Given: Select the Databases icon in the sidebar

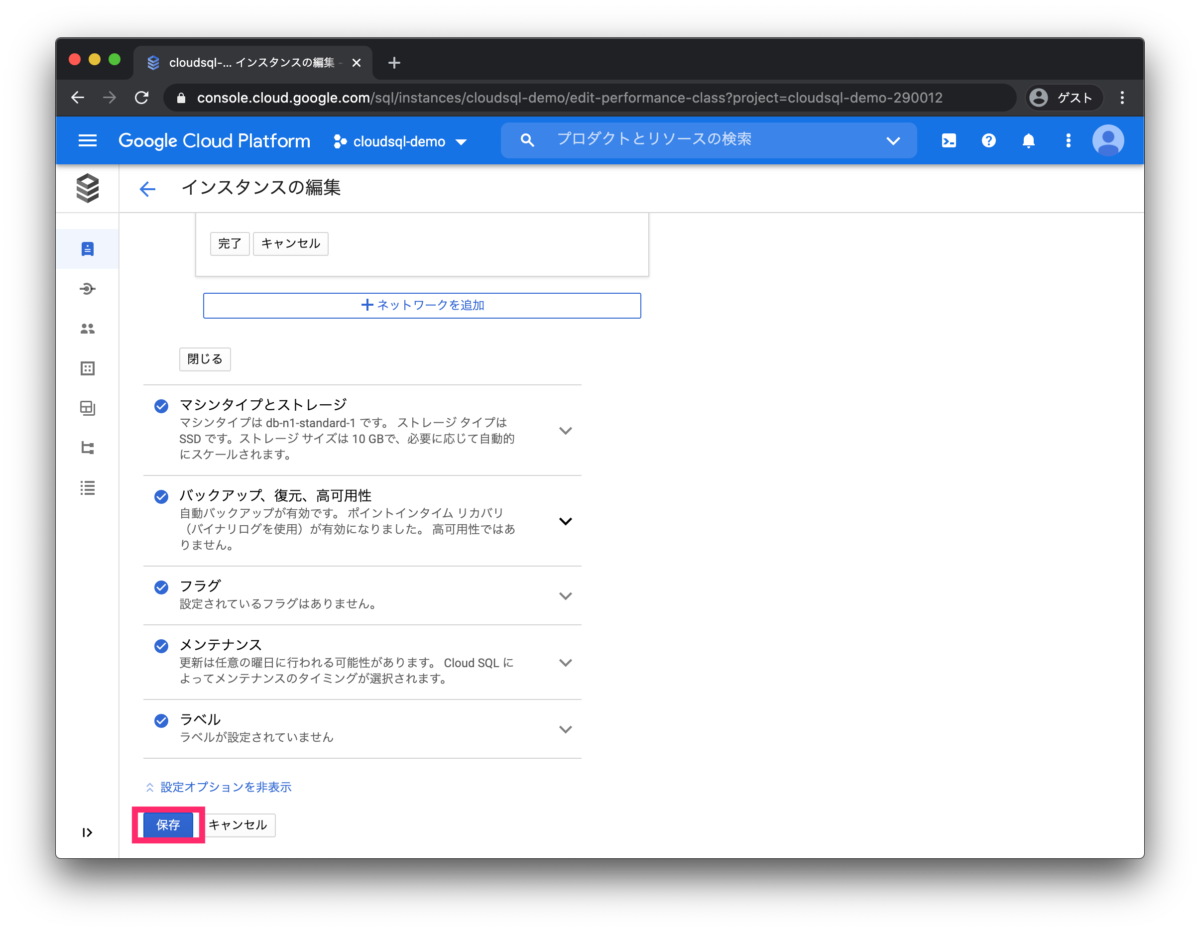Looking at the screenshot, I should click(x=87, y=368).
